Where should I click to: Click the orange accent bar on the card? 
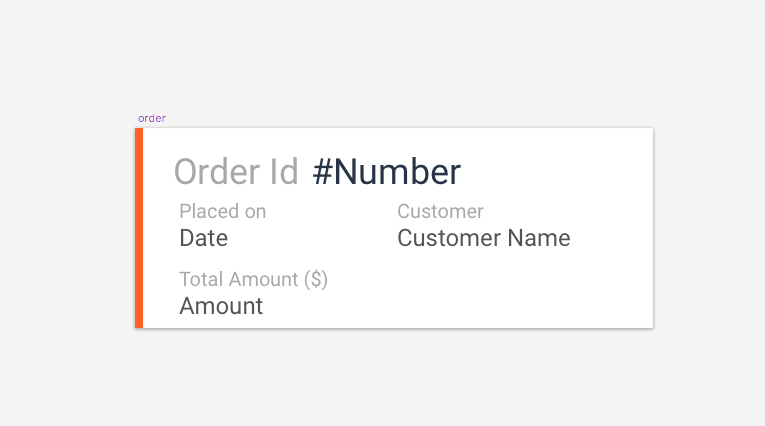tap(139, 227)
